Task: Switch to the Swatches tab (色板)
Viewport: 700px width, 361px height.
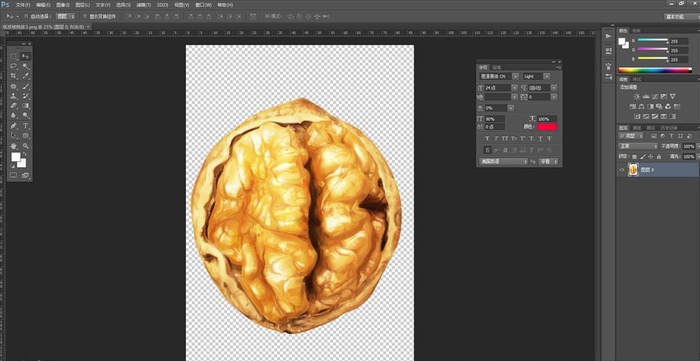Action: [x=636, y=30]
